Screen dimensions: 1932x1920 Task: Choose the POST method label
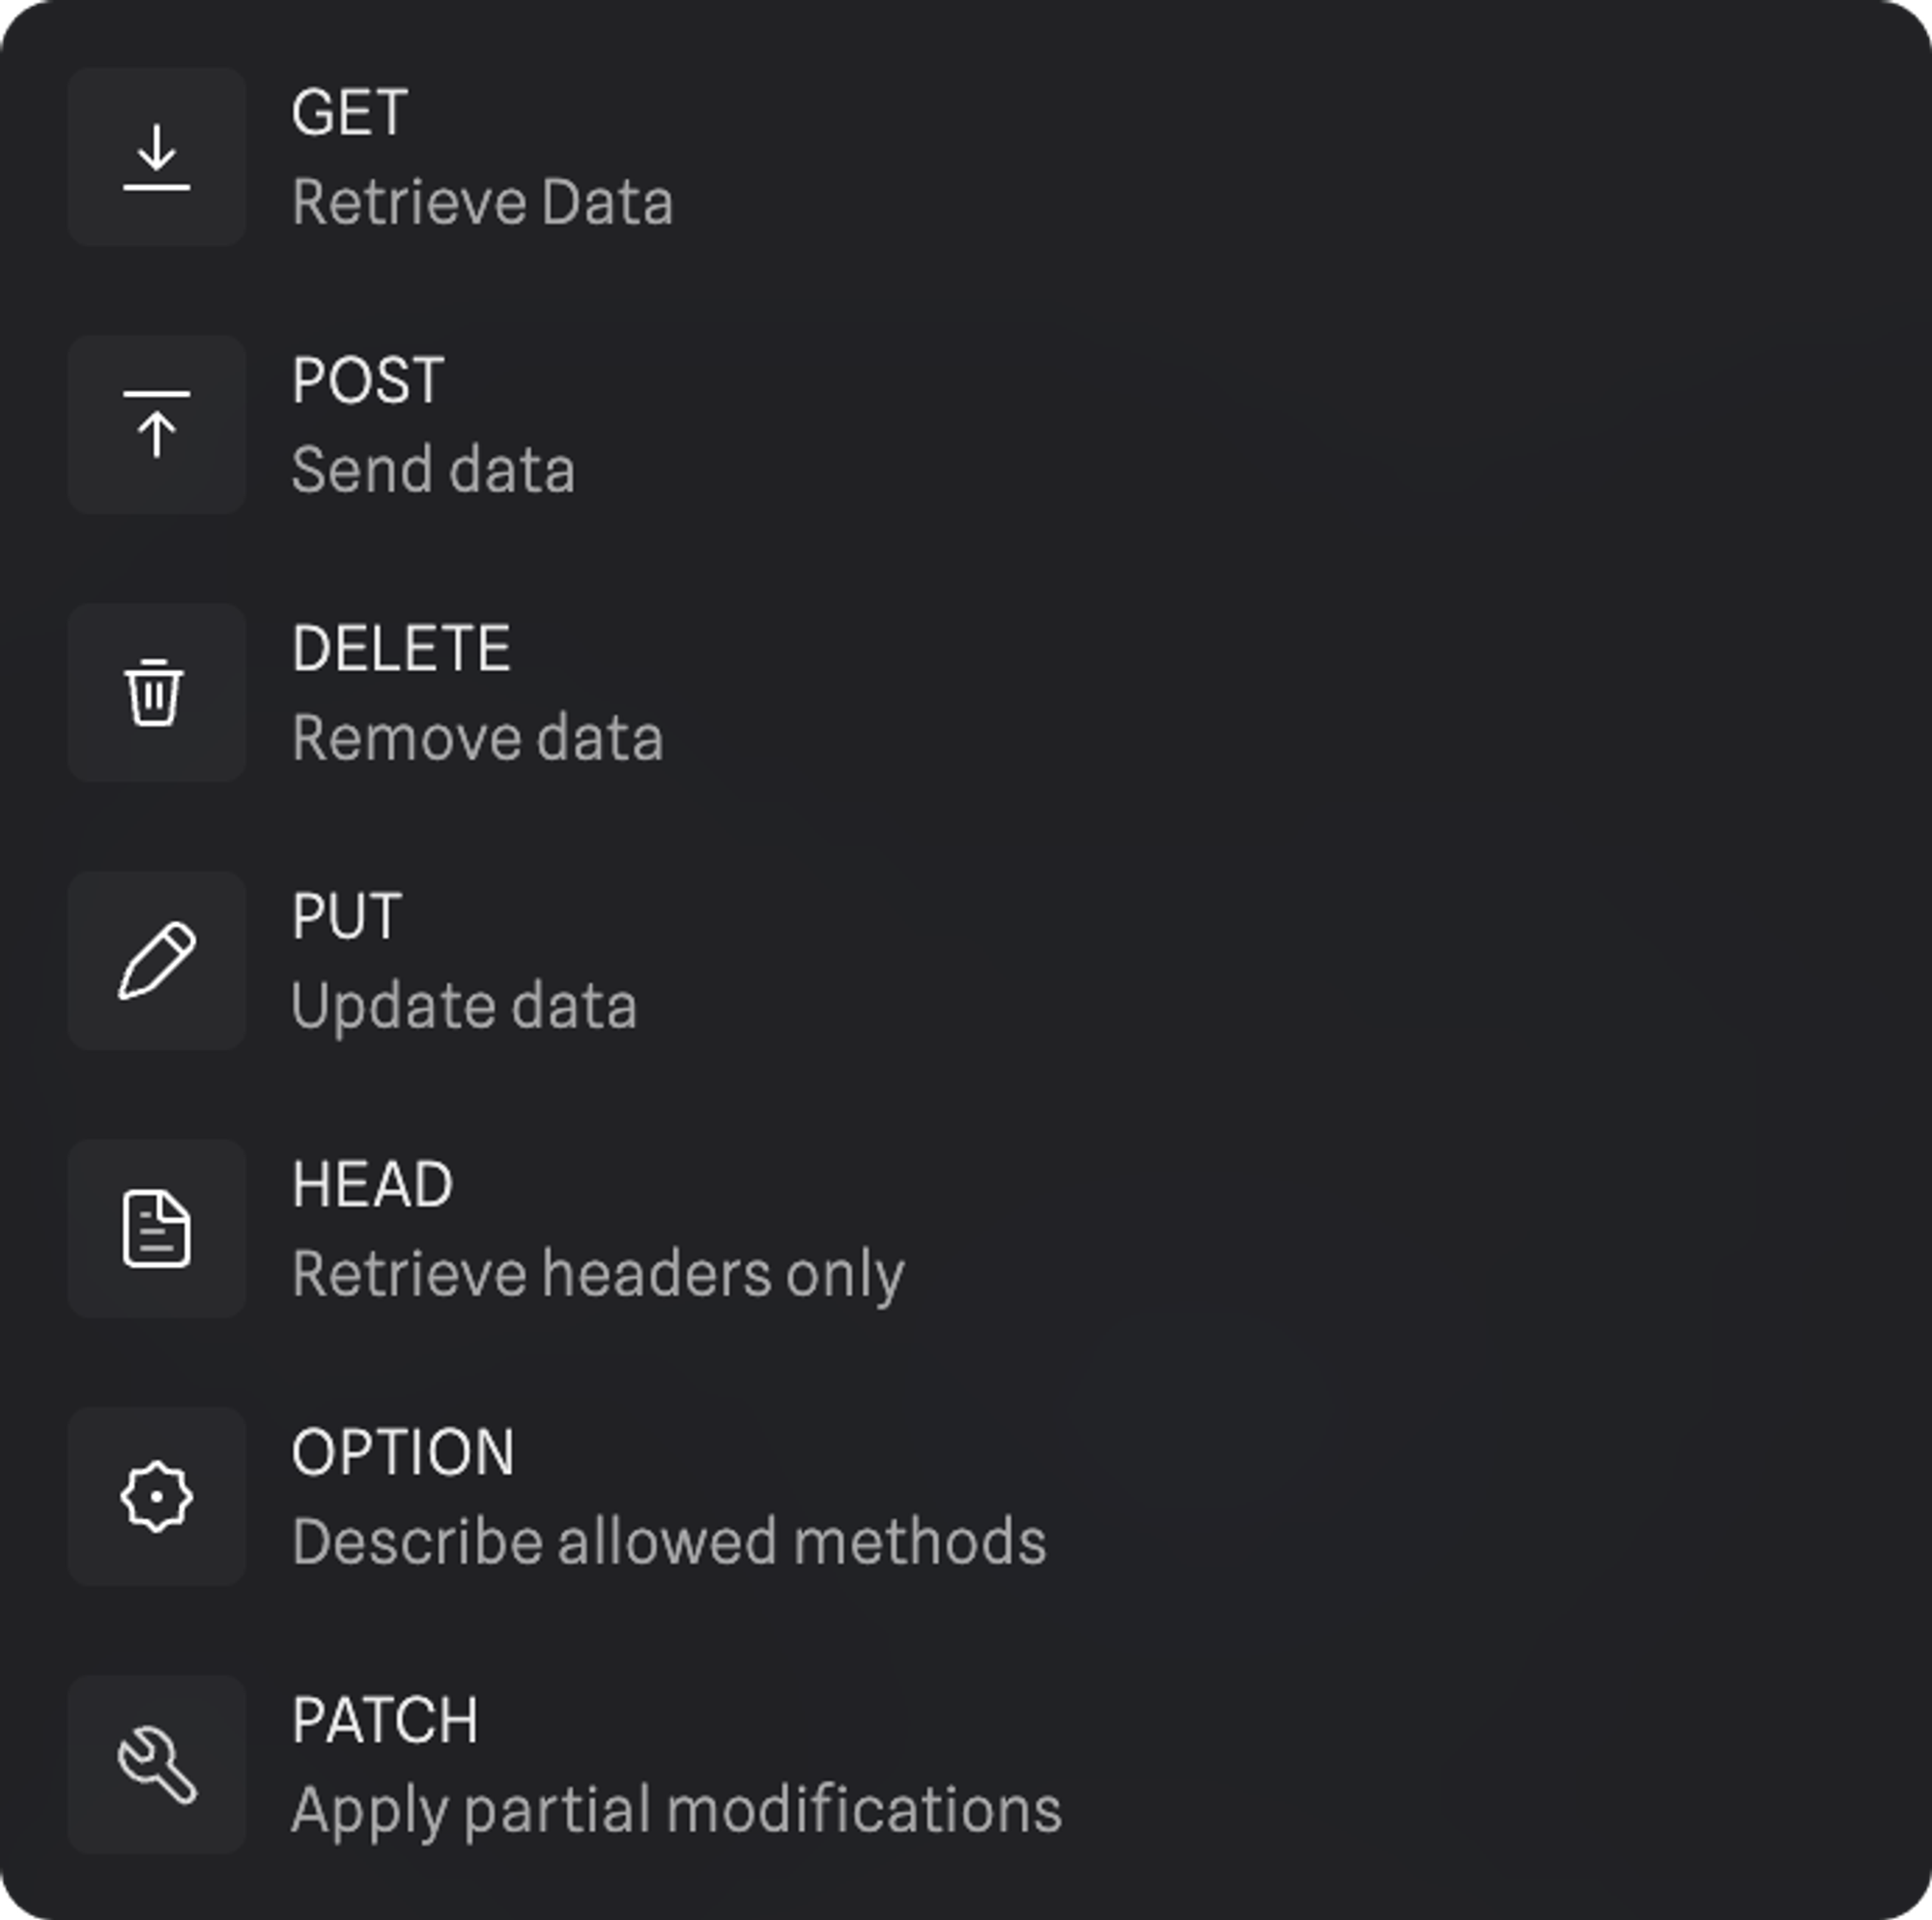point(367,380)
